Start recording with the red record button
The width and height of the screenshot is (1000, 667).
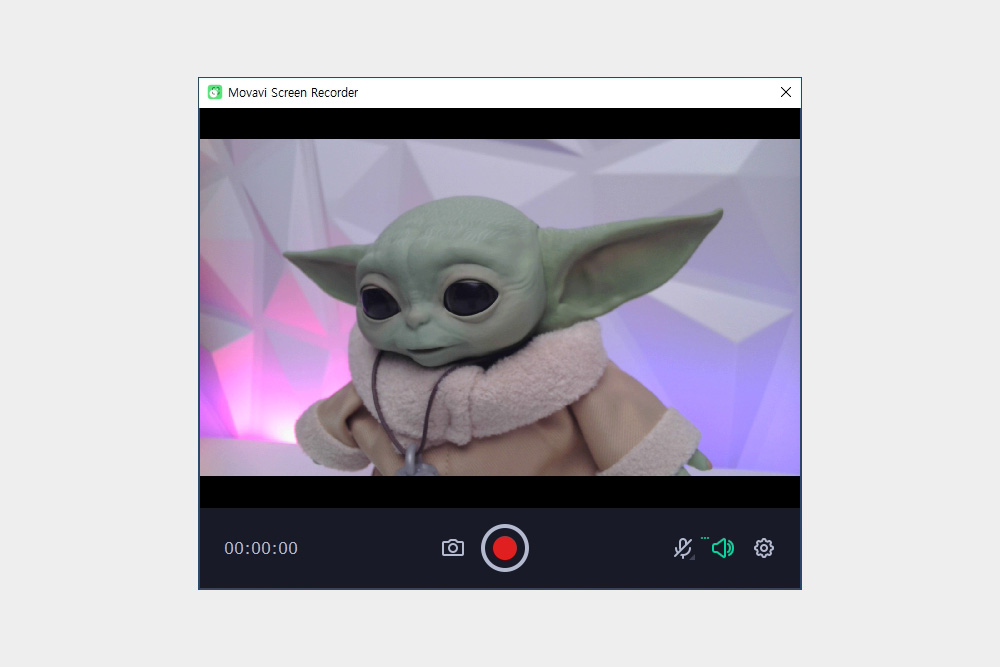pyautogui.click(x=504, y=548)
